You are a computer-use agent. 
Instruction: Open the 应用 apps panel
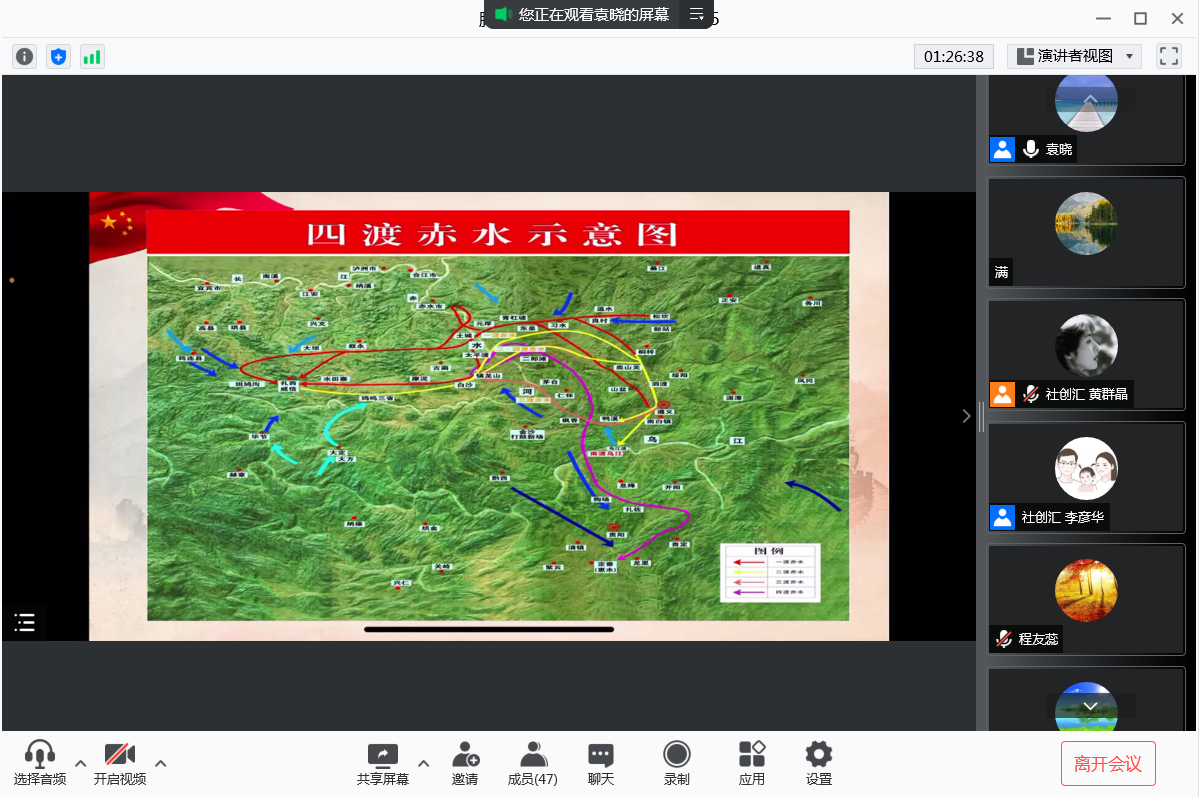[752, 763]
